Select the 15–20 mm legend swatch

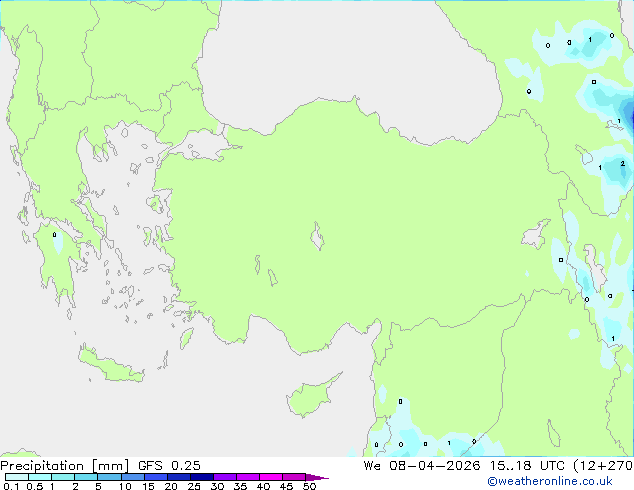[155, 477]
